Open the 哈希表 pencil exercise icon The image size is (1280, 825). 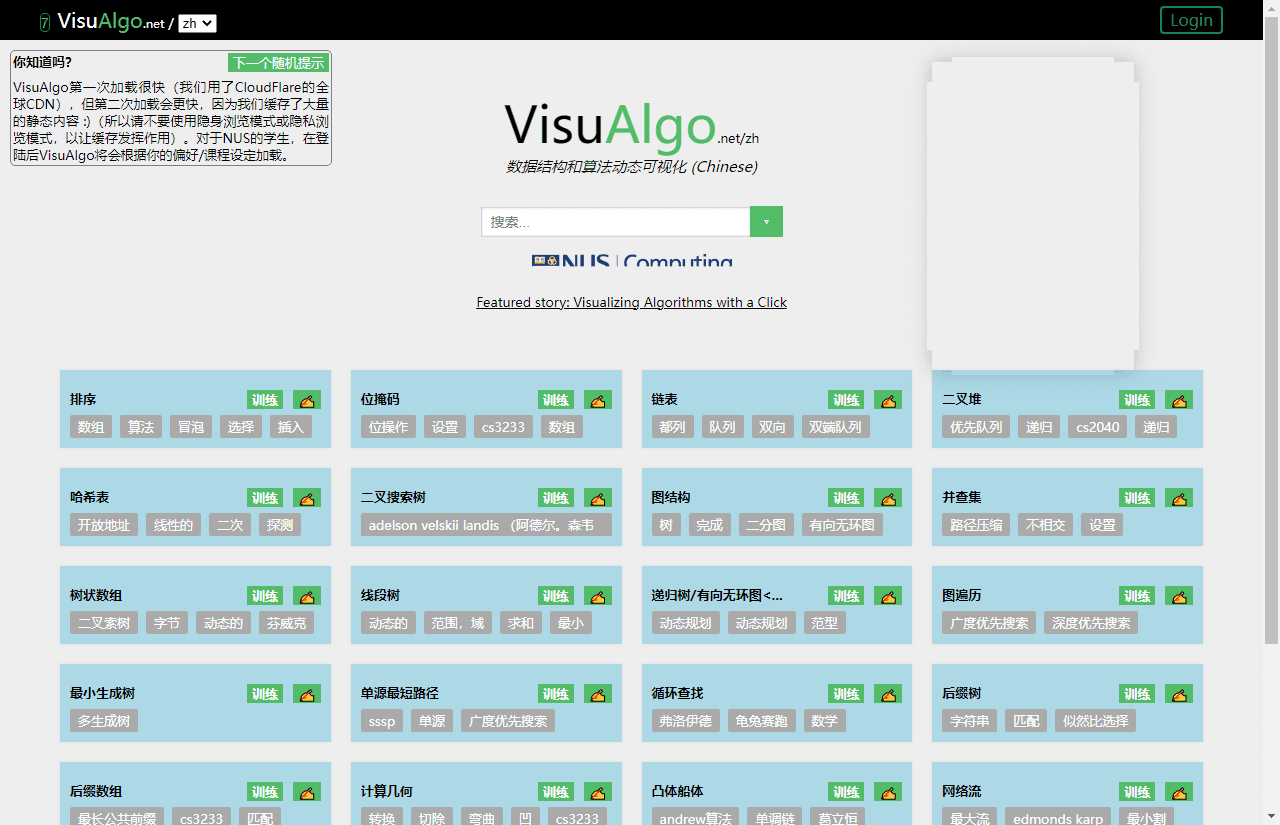tap(307, 497)
